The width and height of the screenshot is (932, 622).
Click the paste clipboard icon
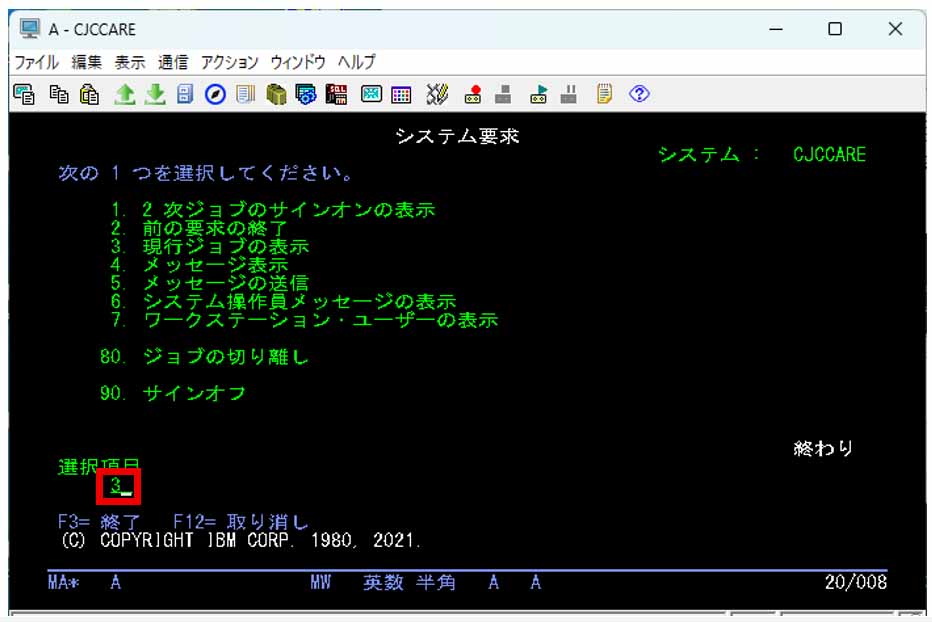pyautogui.click(x=89, y=94)
